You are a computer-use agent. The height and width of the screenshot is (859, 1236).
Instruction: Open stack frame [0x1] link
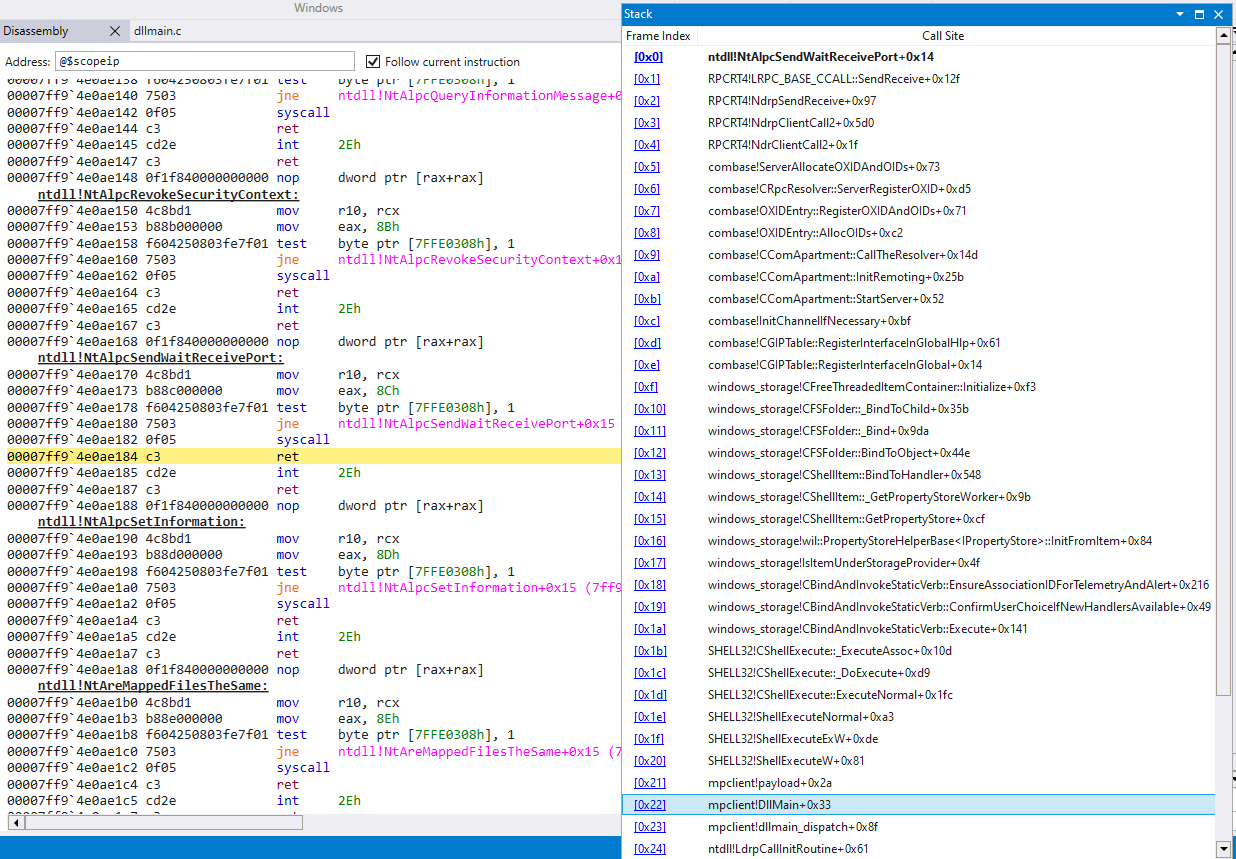tap(647, 79)
